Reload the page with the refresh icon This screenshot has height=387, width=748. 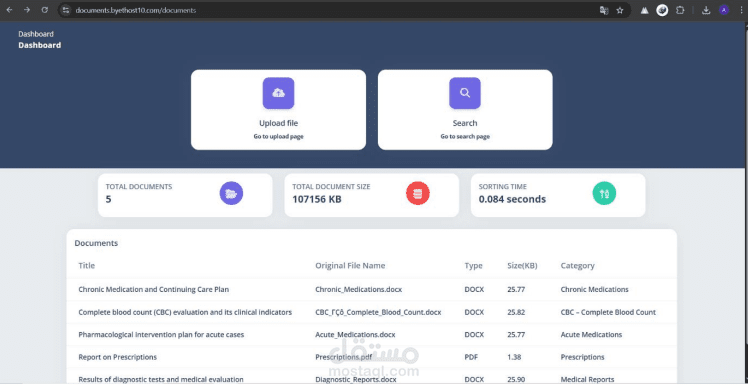coord(44,10)
